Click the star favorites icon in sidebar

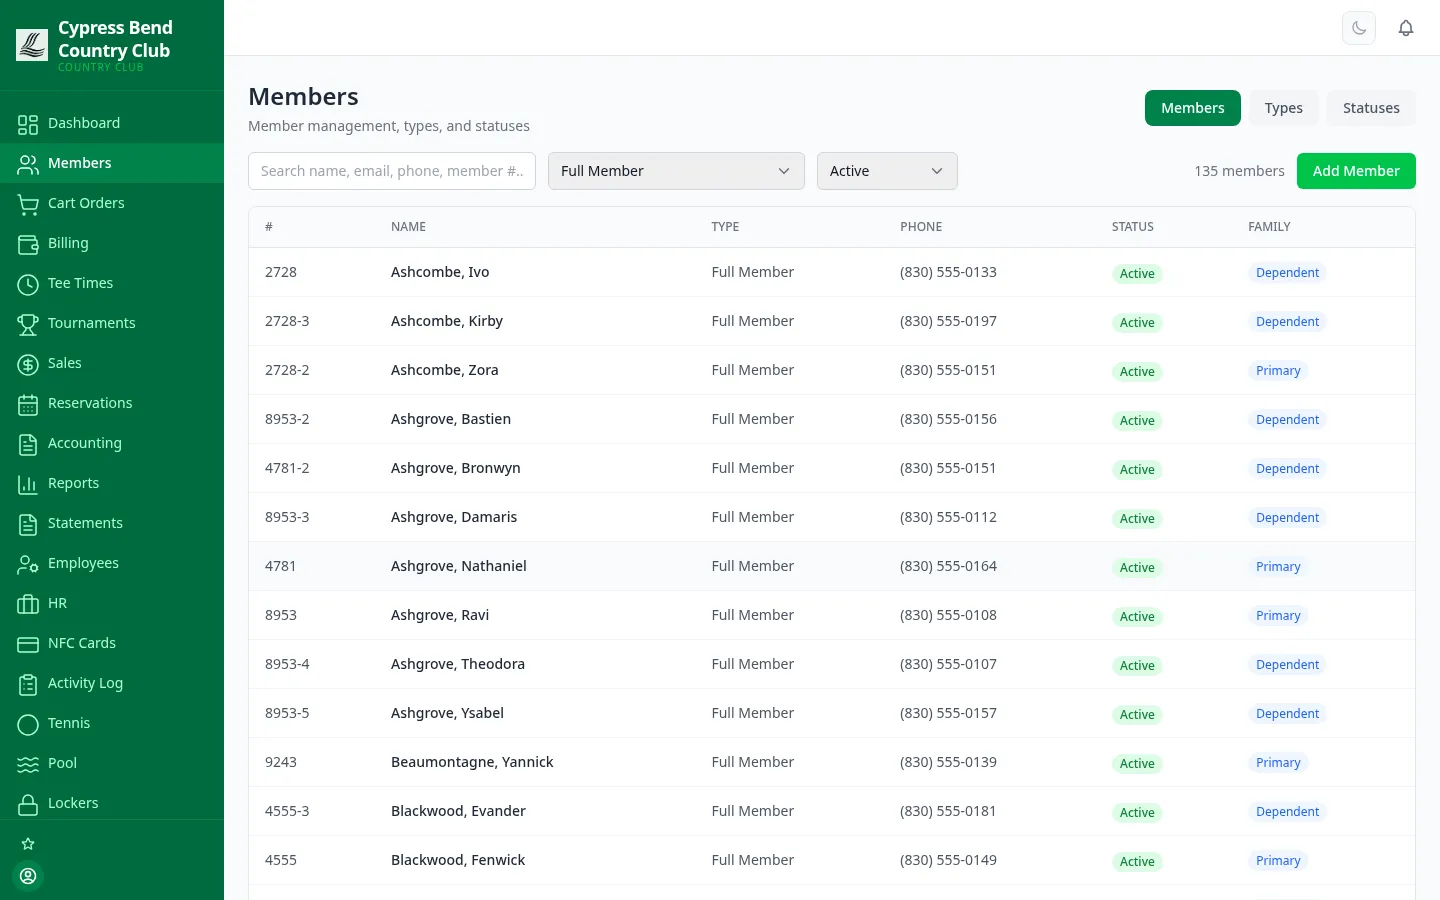click(28, 844)
